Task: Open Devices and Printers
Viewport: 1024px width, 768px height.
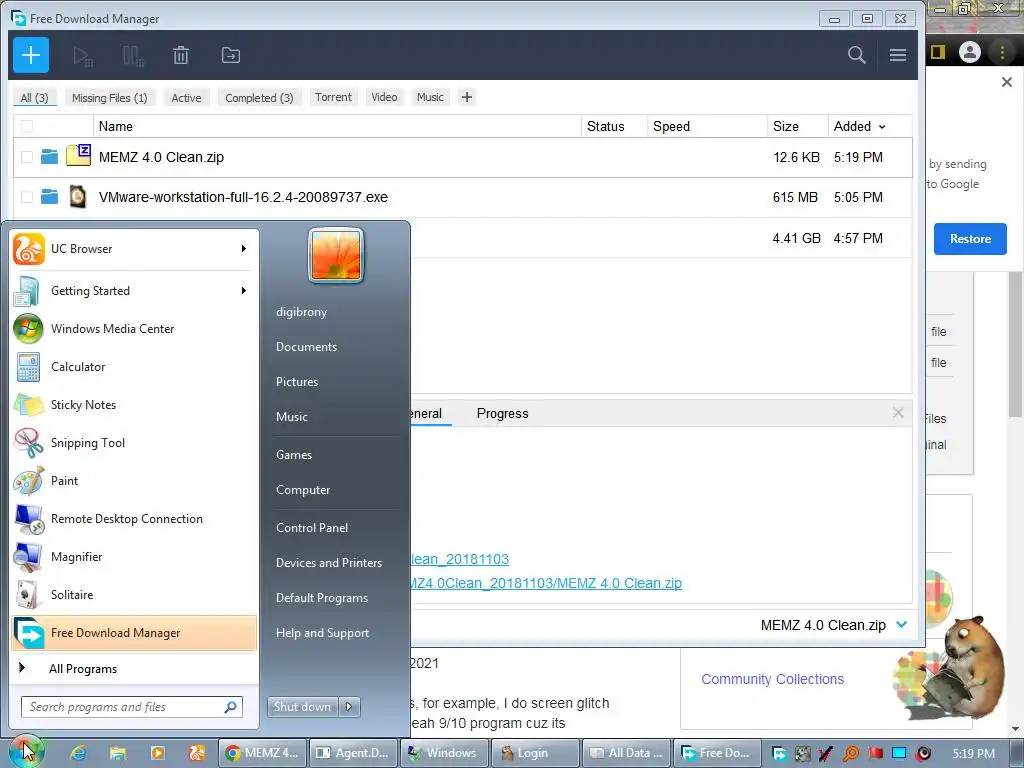Action: (x=328, y=563)
